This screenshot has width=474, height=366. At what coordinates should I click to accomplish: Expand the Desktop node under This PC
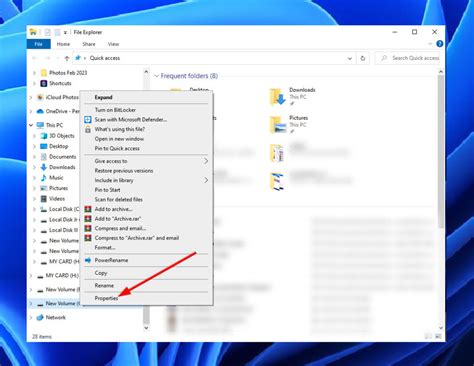click(x=34, y=146)
